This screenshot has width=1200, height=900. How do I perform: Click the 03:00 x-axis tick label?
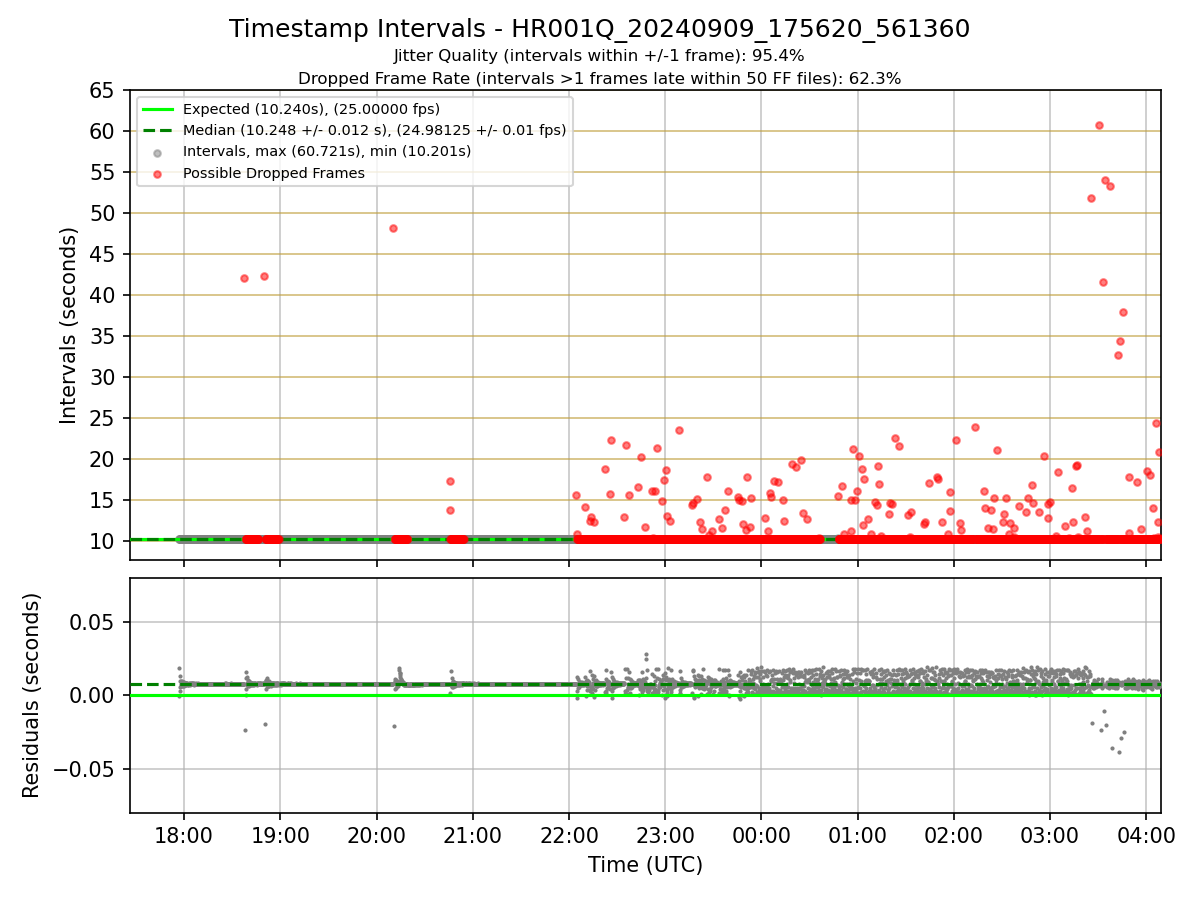coord(1050,834)
